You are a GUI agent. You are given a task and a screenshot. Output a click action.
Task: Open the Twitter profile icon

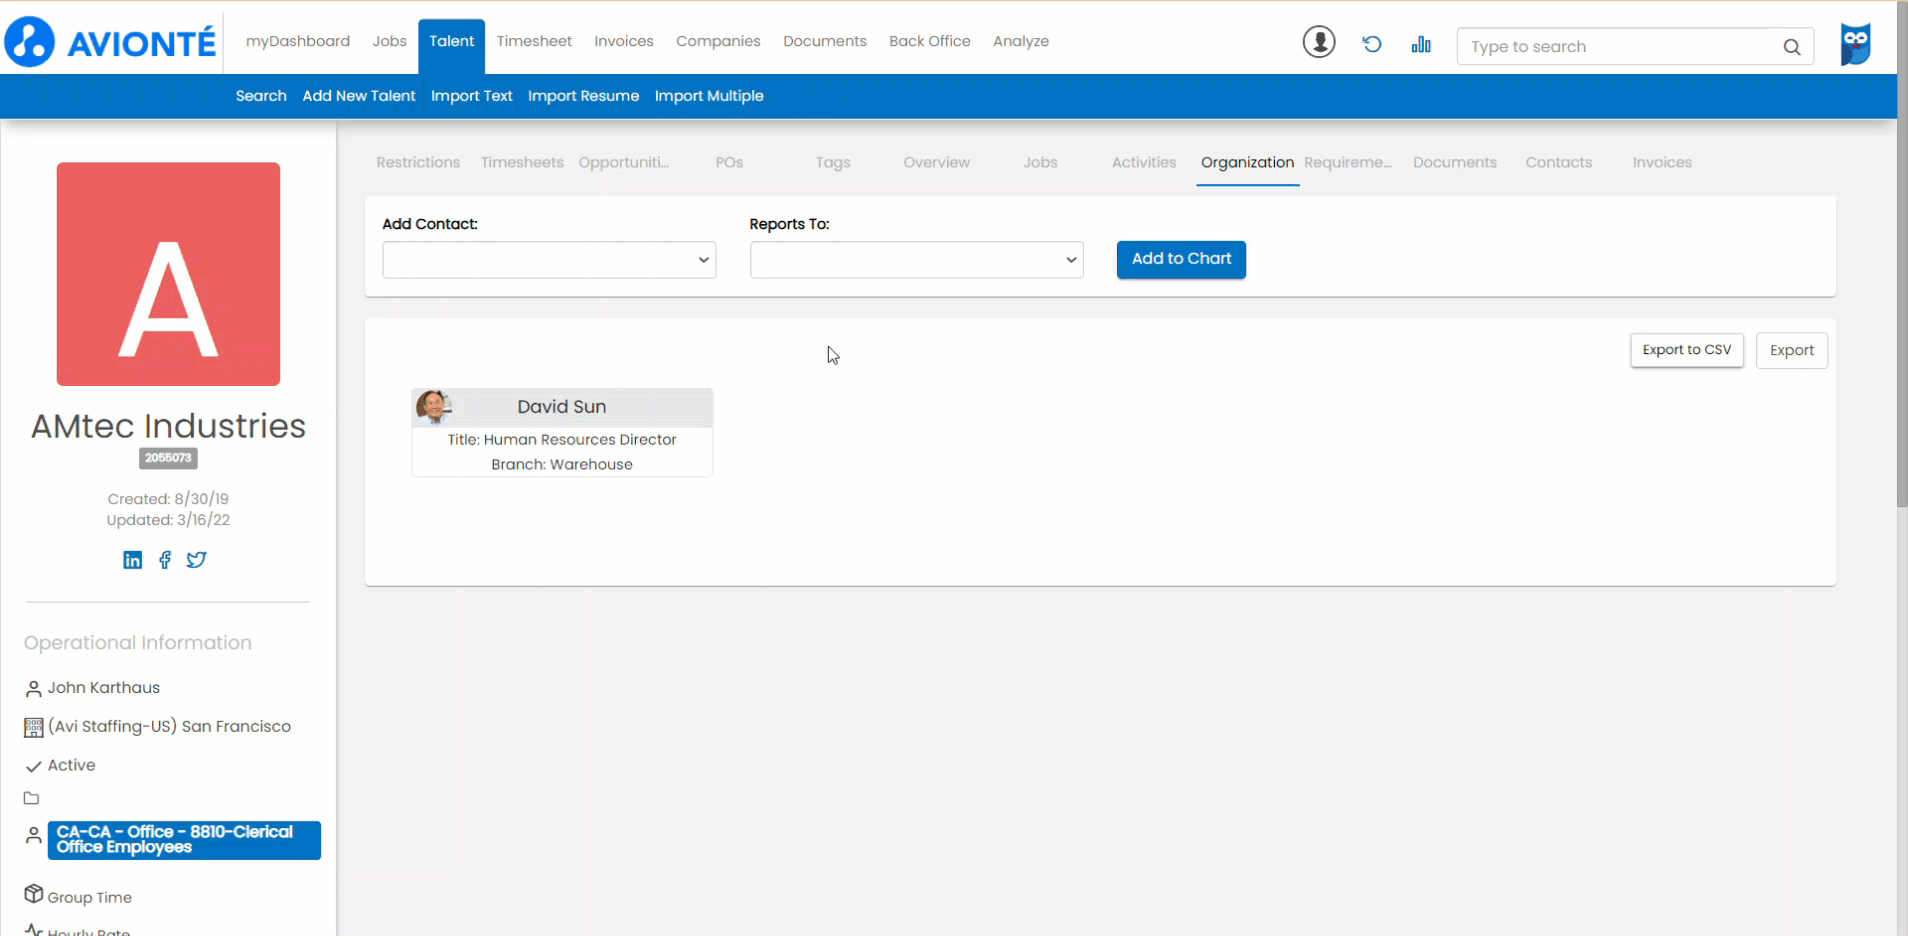pyautogui.click(x=197, y=560)
